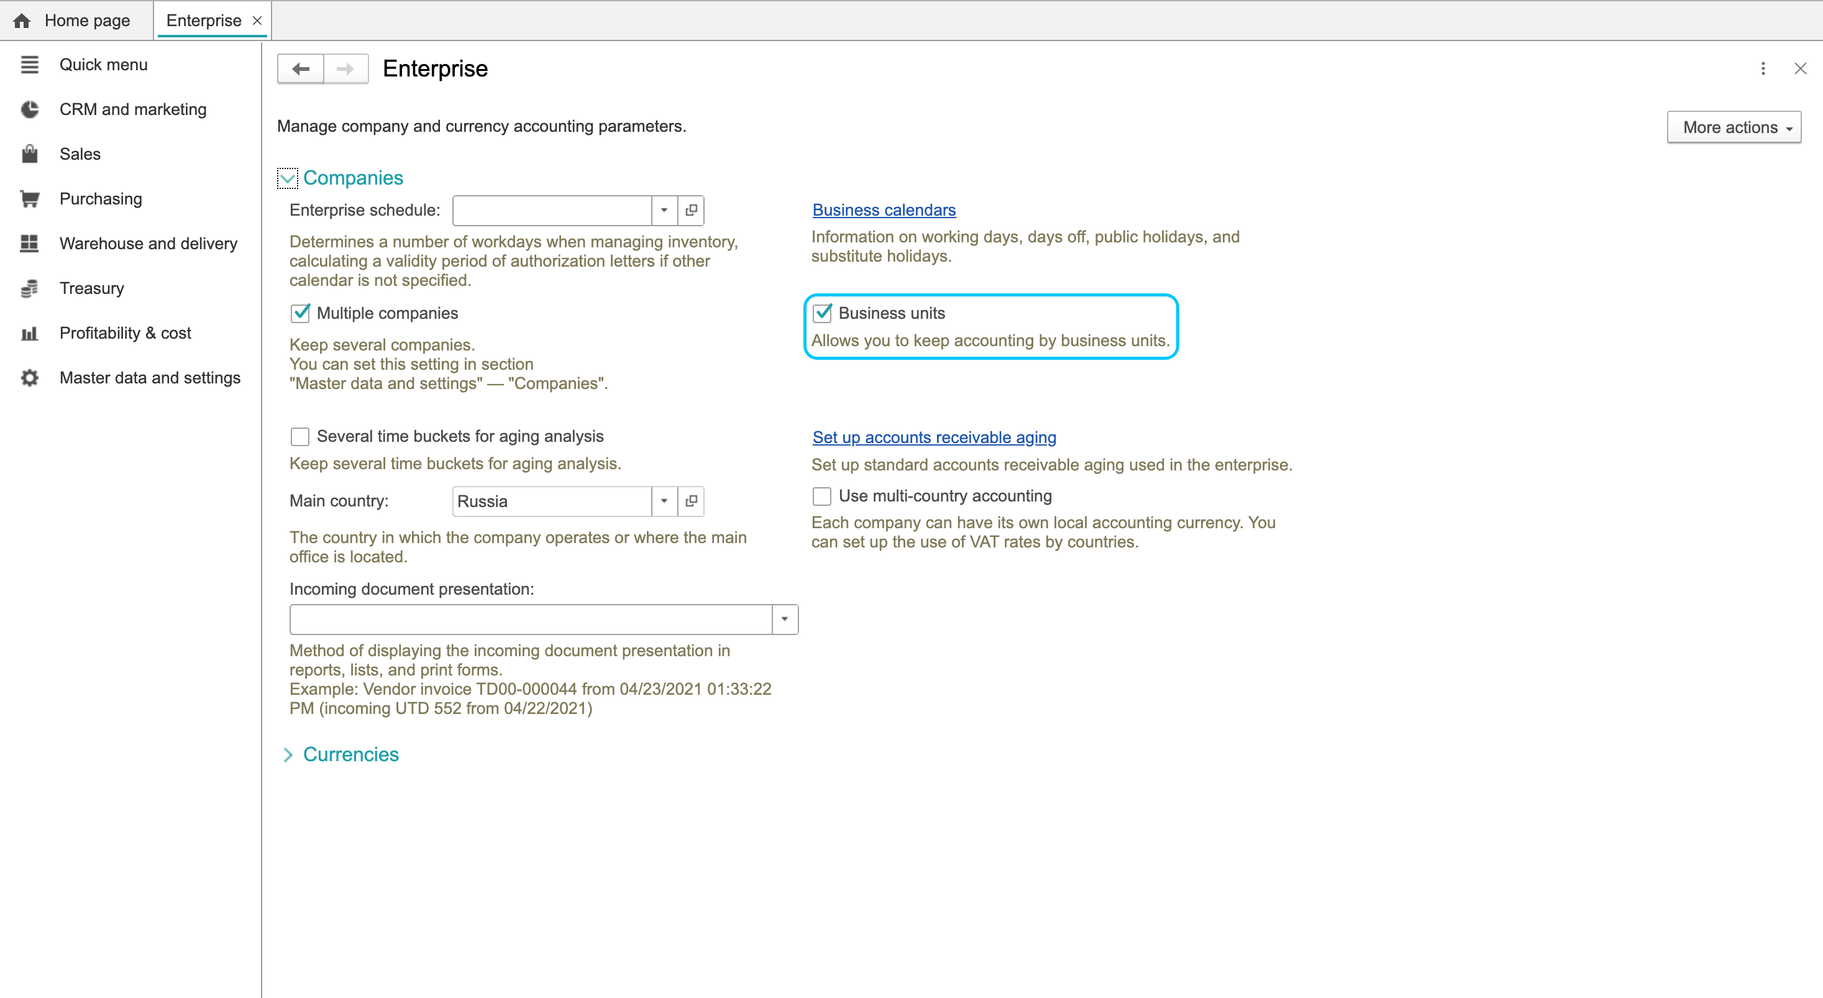This screenshot has width=1823, height=998.
Task: Close the Enterprise form with X
Action: coord(1800,69)
